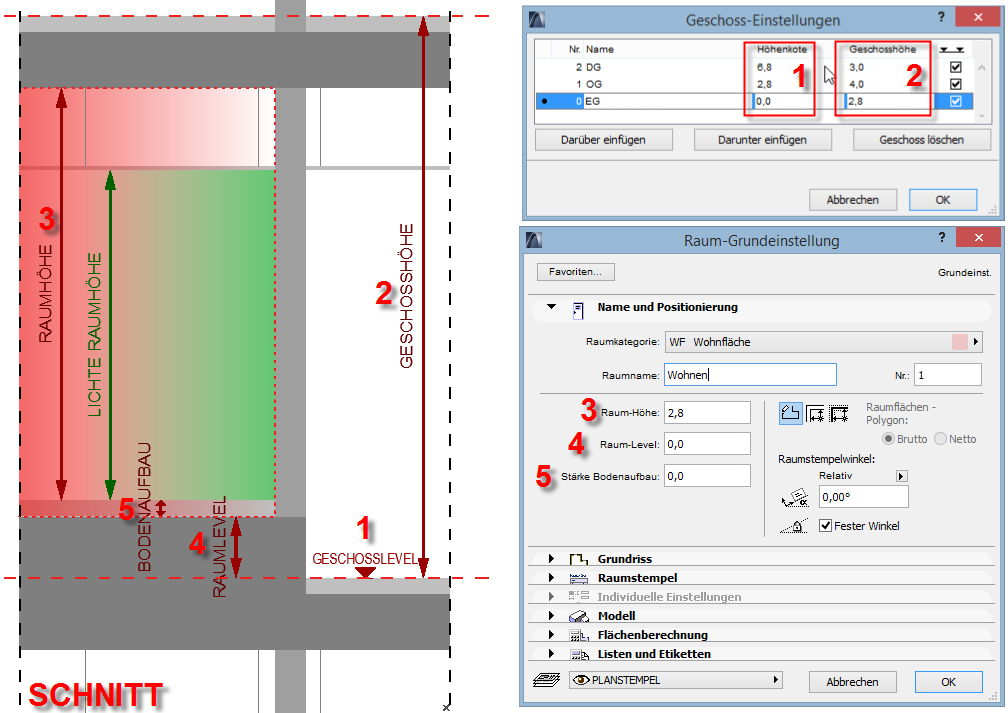The width and height of the screenshot is (1008, 713).
Task: Click the Geschoss löschen button
Action: 921,140
